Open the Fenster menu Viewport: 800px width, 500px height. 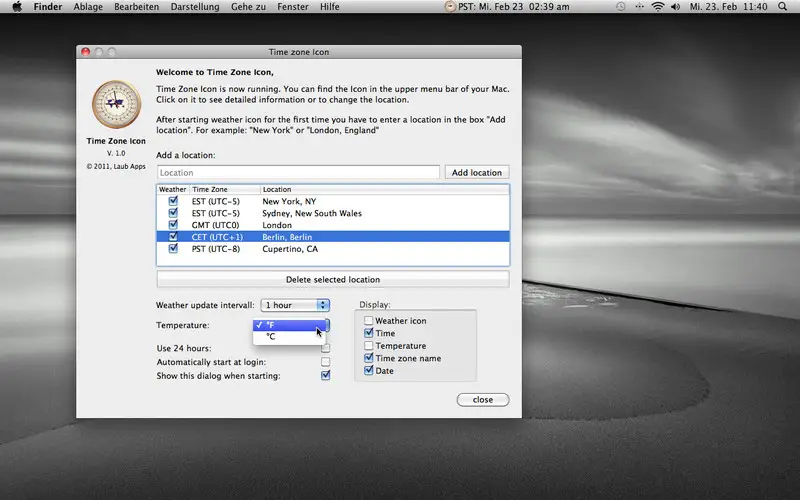[293, 7]
